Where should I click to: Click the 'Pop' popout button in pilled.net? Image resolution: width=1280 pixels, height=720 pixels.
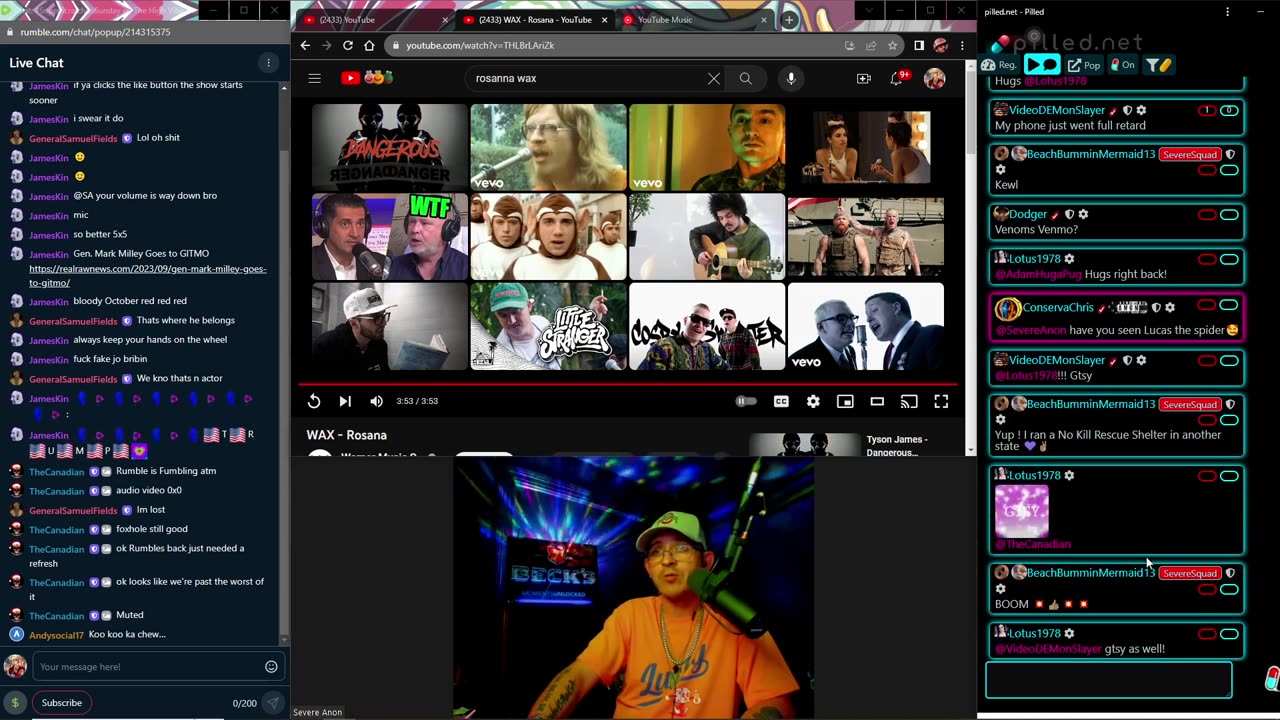pyautogui.click(x=1084, y=65)
